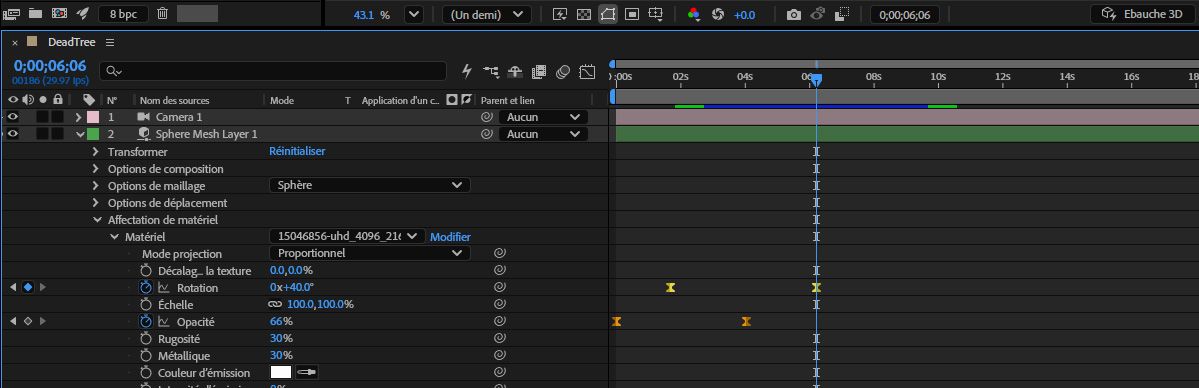Click the Nom des sources column header

click(174, 100)
